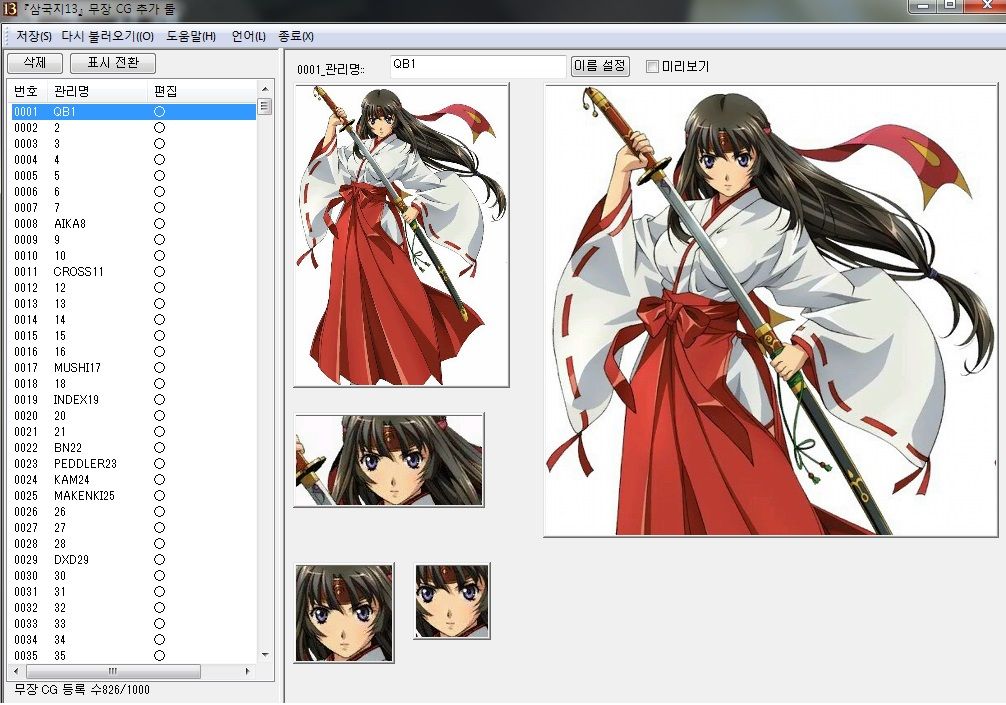This screenshot has height=705, width=1006.
Task: Enable the 미리보기 checkbox
Action: [652, 66]
